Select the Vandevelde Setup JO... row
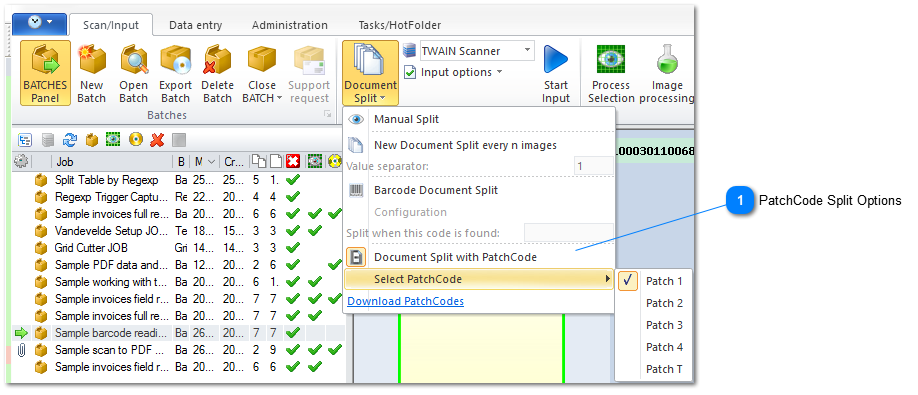 [179, 231]
